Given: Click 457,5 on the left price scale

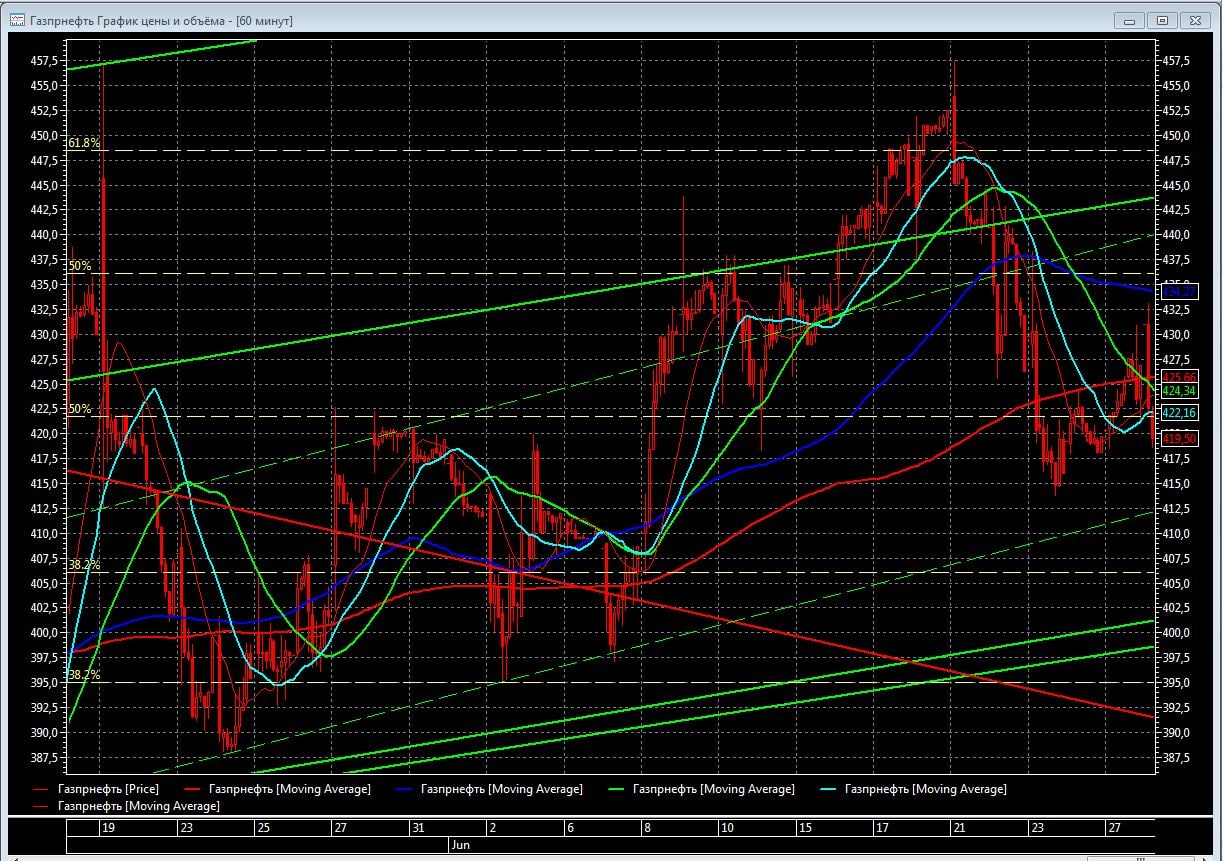Looking at the screenshot, I should tap(43, 61).
